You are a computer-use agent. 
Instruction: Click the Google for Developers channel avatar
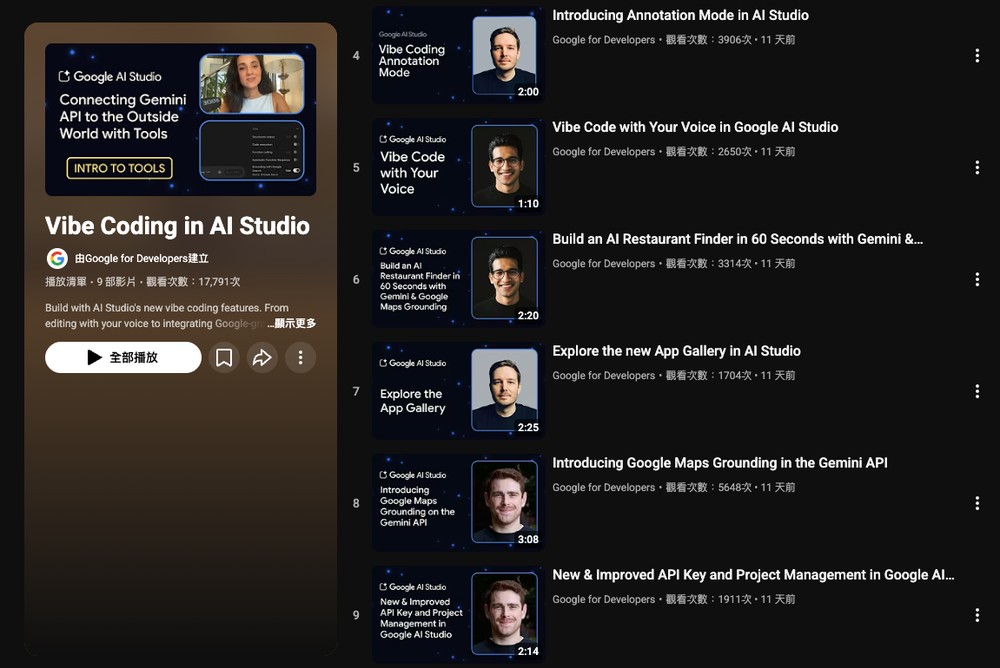[57, 257]
